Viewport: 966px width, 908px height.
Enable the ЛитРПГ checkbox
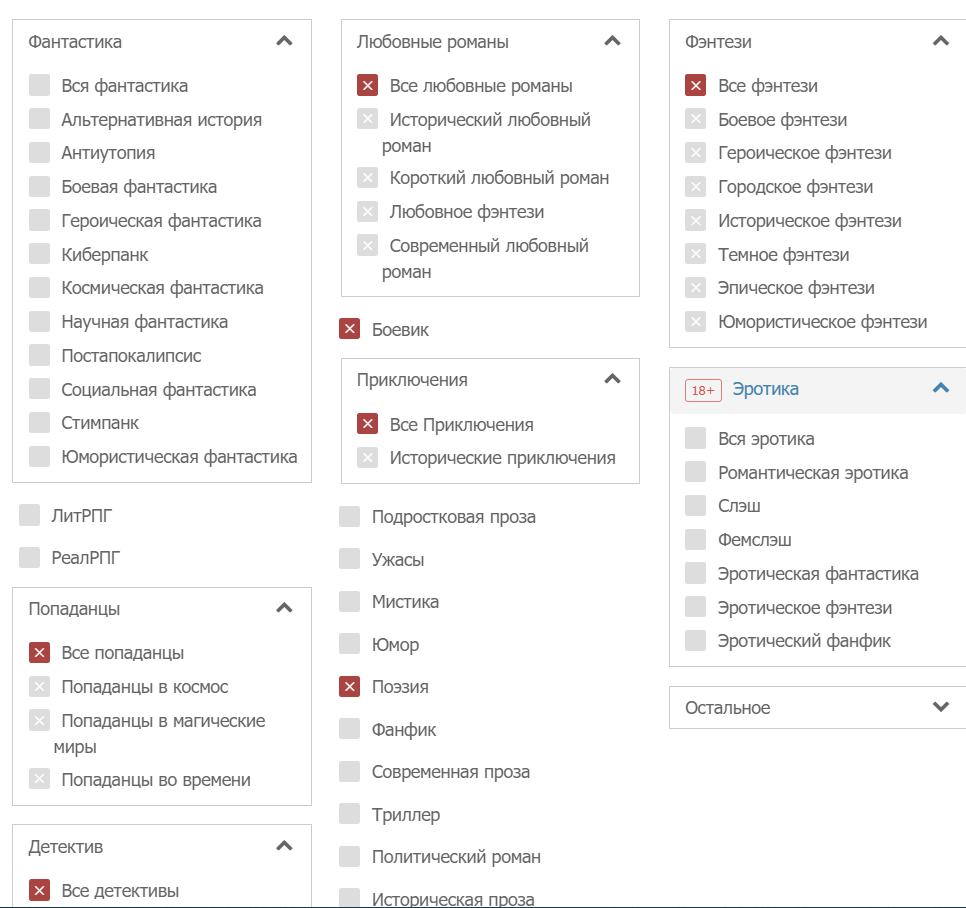tap(29, 515)
